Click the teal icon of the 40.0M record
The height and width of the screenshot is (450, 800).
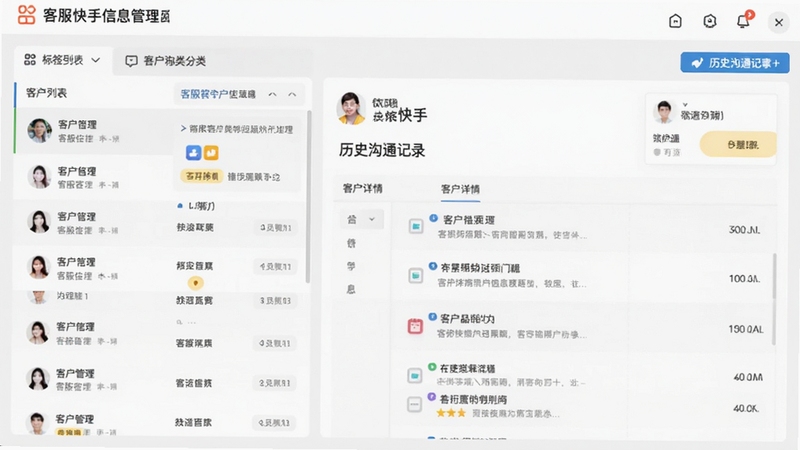pos(415,376)
